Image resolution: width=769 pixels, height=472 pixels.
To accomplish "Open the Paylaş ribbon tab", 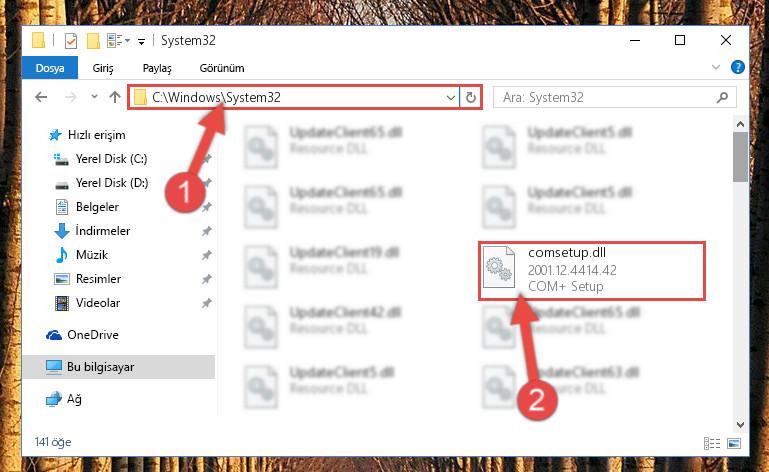I will point(157,68).
